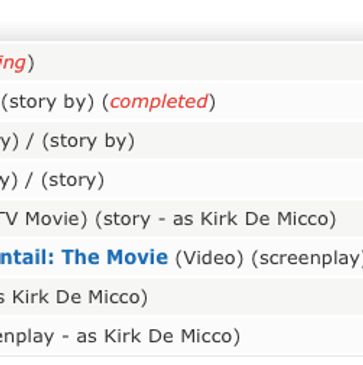
Task: Select "enplay - as Kirk De Micco)" credit
Action: point(120,336)
